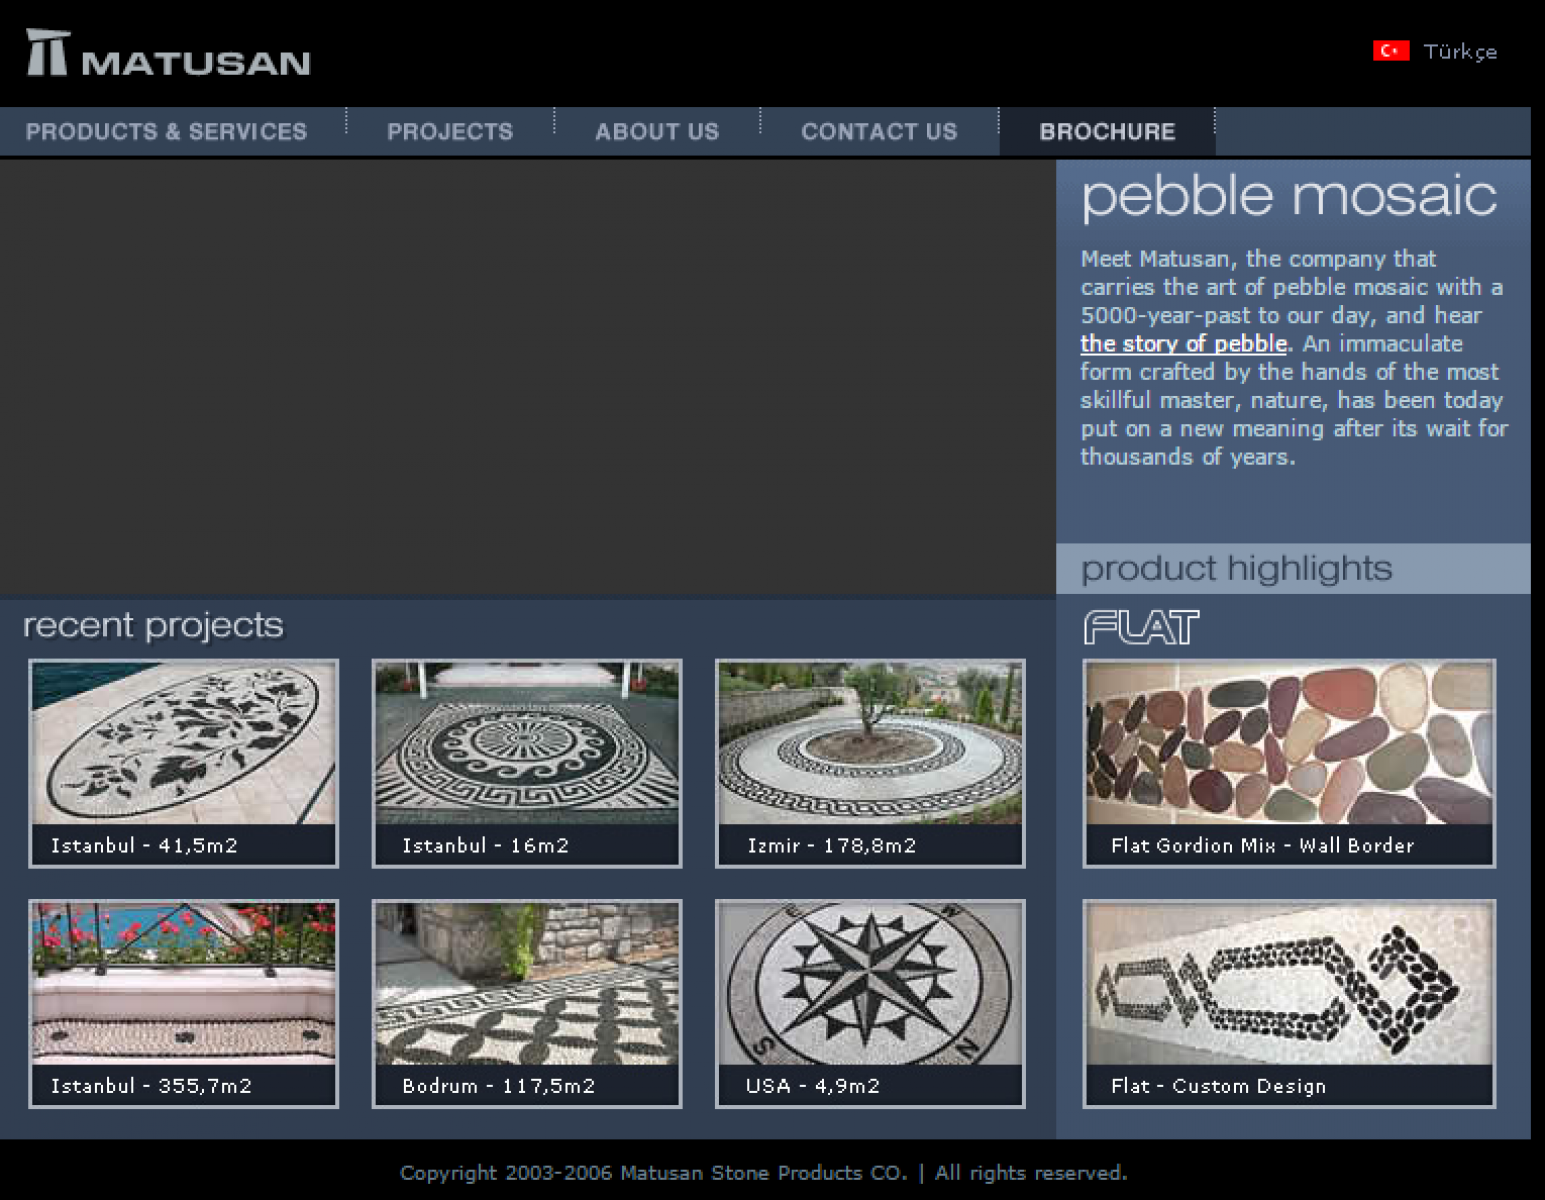Open Products & Services menu
This screenshot has width=1545, height=1200.
166,132
